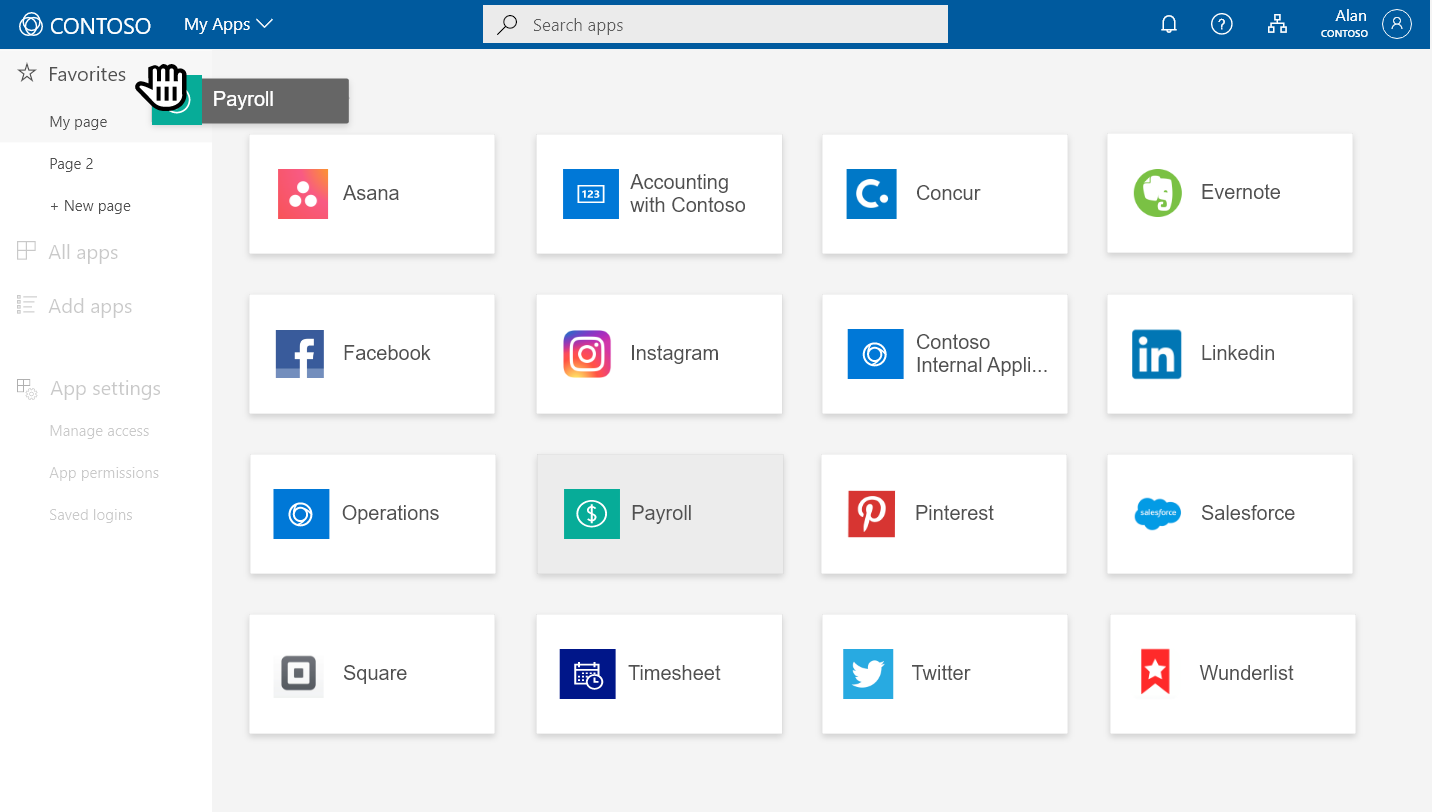Open the Twitter label text

(941, 674)
